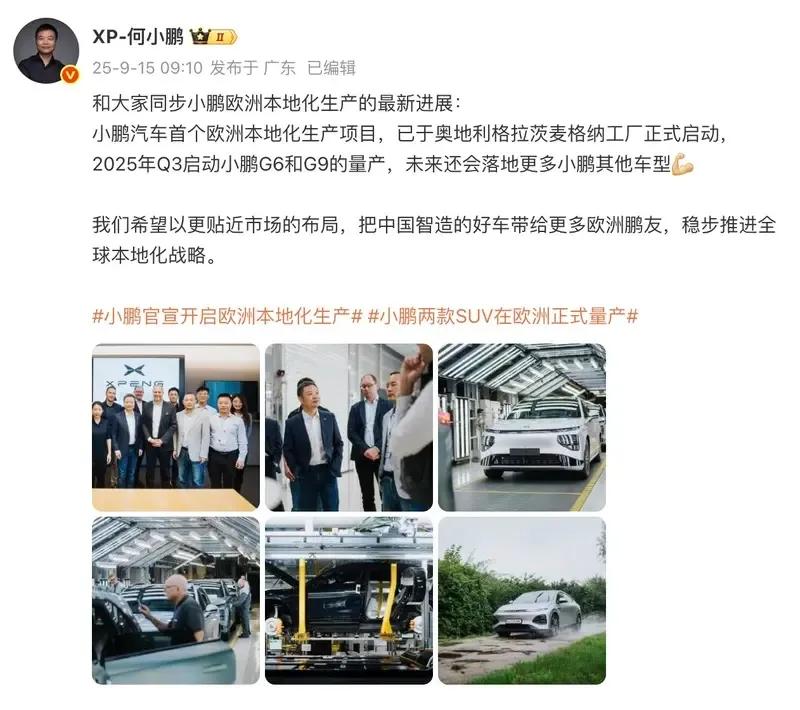Open the photo of men touring the factory
Image resolution: width=800 pixels, height=710 pixels.
349,427
